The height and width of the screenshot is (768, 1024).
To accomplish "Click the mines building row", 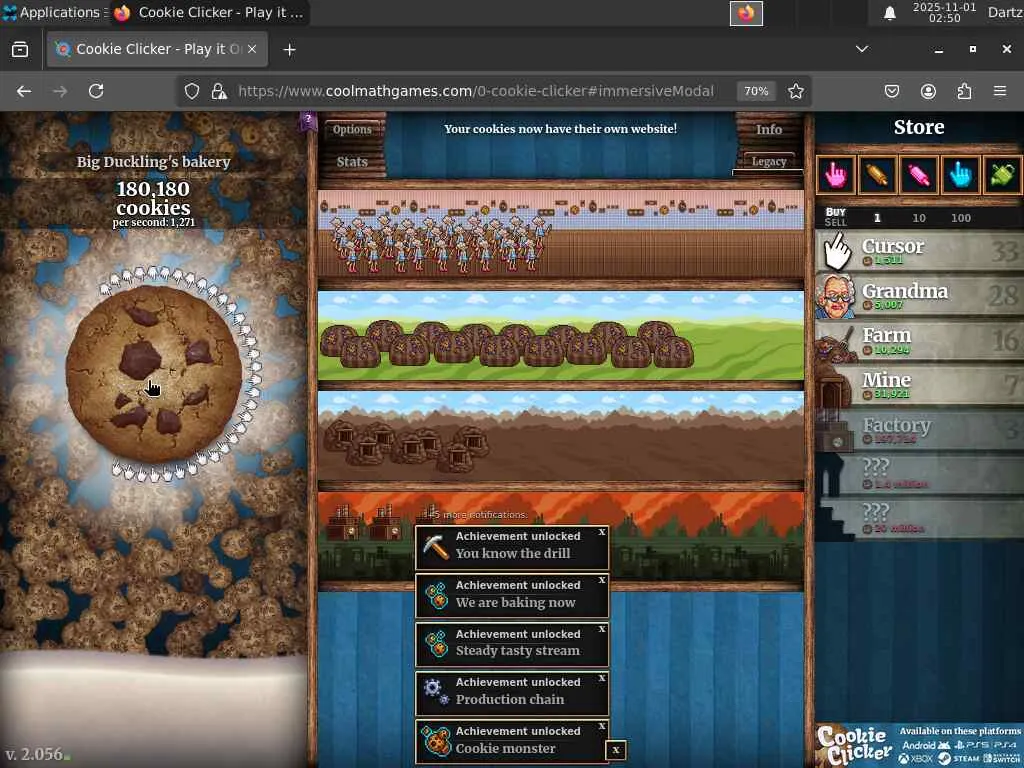I will [x=560, y=436].
